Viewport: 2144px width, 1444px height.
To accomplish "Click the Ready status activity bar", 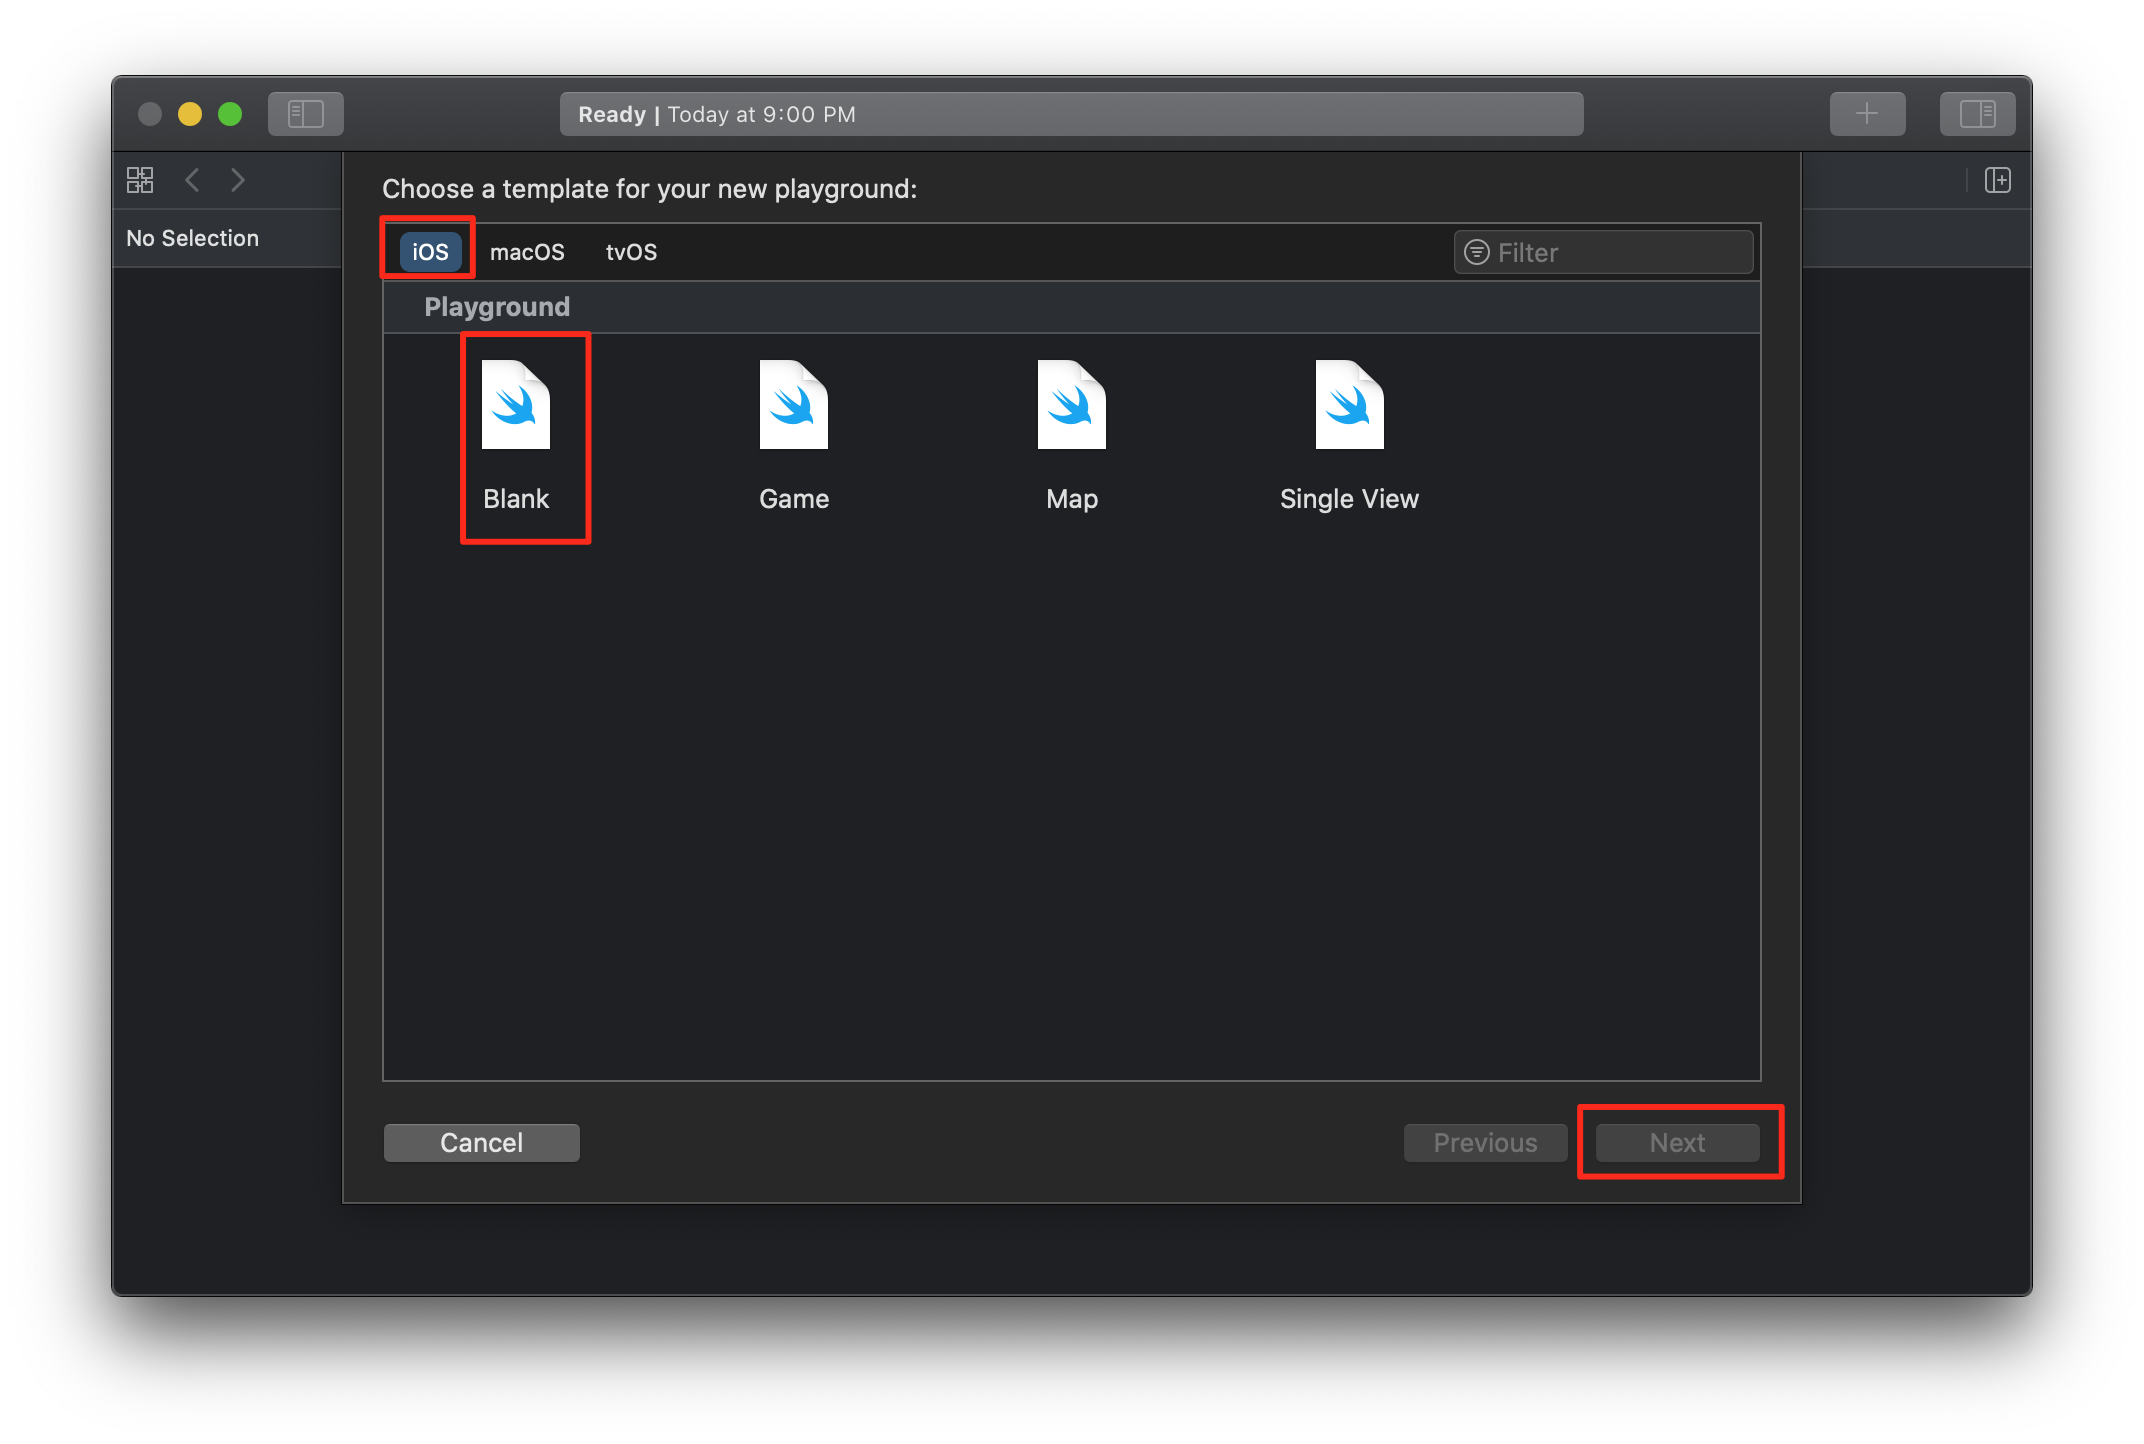I will (1071, 114).
